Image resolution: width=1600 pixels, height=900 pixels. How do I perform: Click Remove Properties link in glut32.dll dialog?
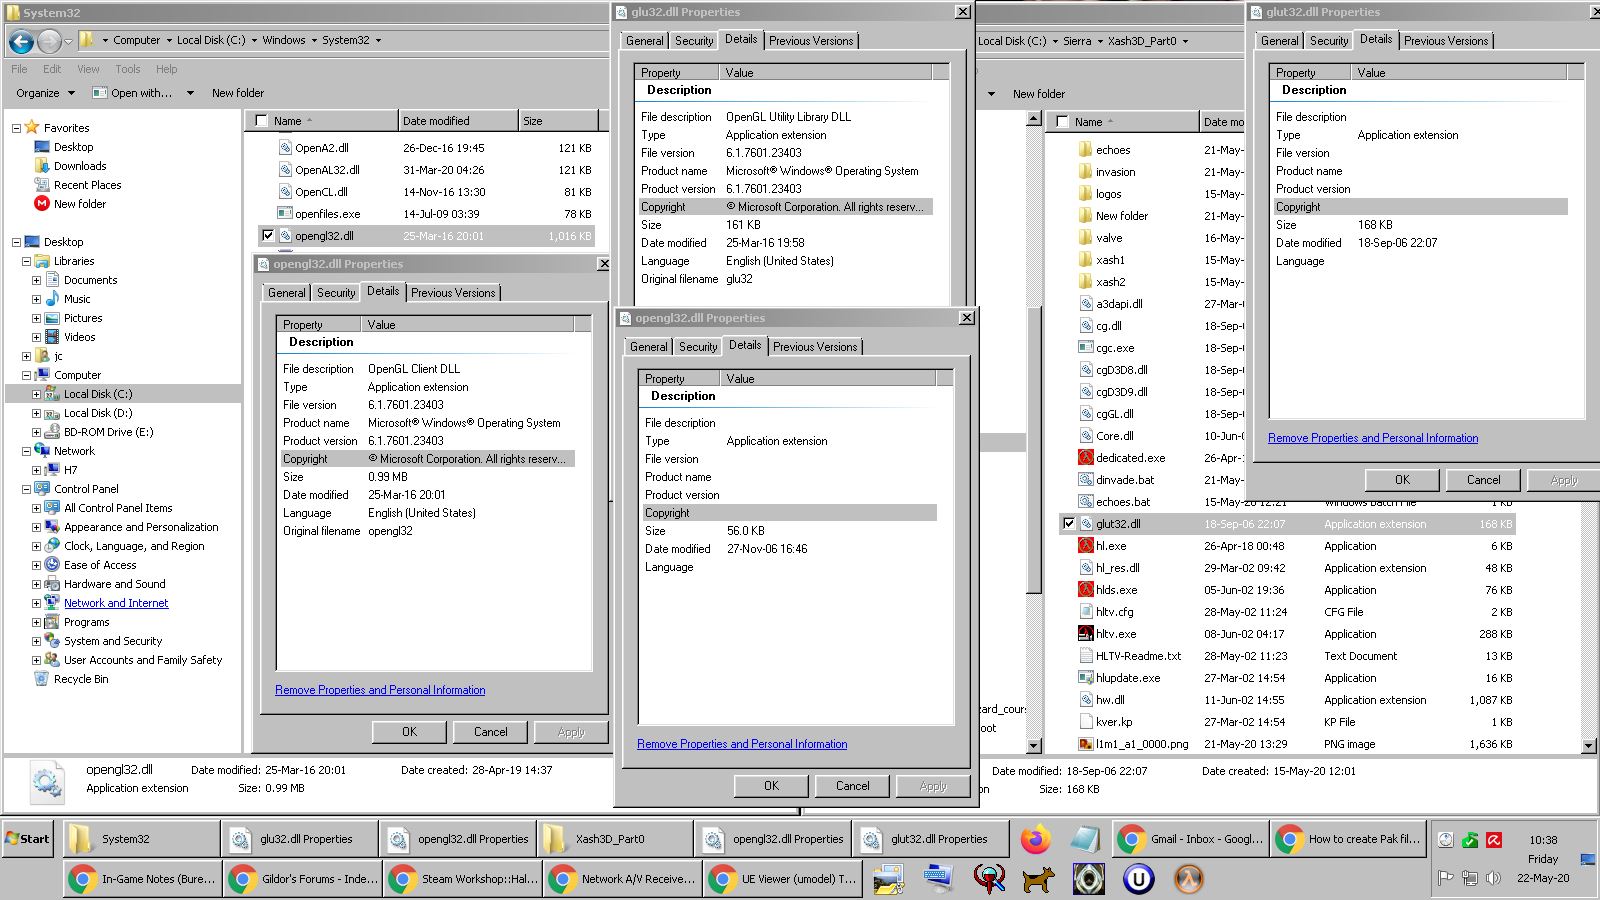click(1373, 438)
